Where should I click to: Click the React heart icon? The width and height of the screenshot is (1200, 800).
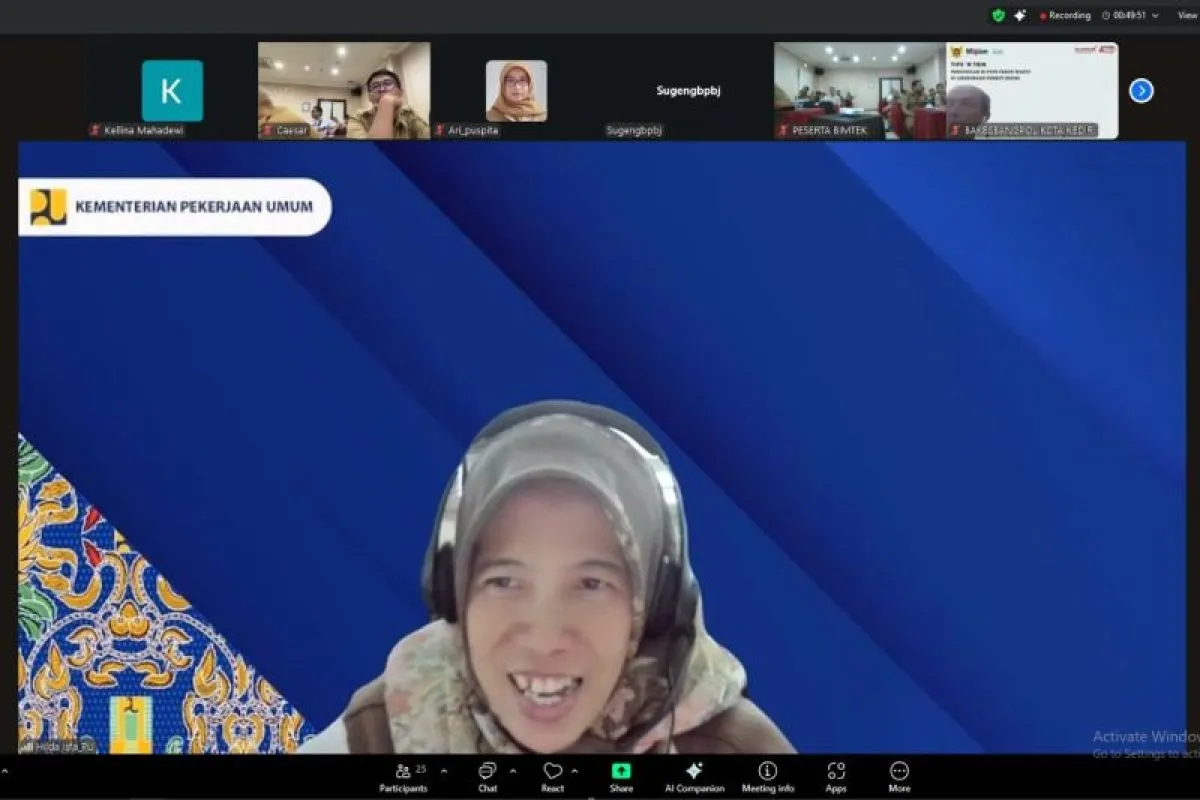(552, 776)
